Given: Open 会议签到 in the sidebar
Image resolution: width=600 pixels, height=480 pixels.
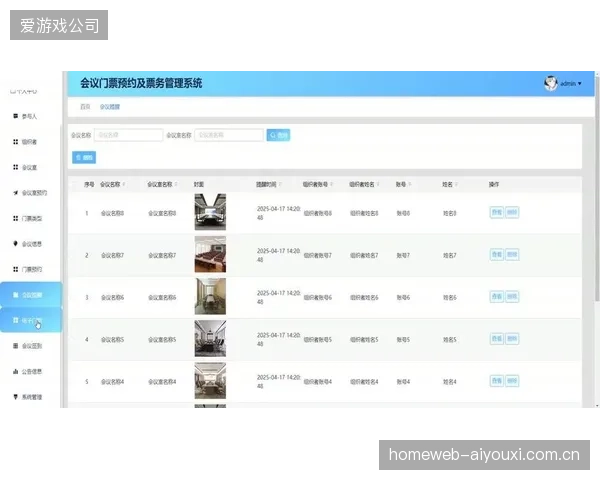Looking at the screenshot, I should coord(31,346).
